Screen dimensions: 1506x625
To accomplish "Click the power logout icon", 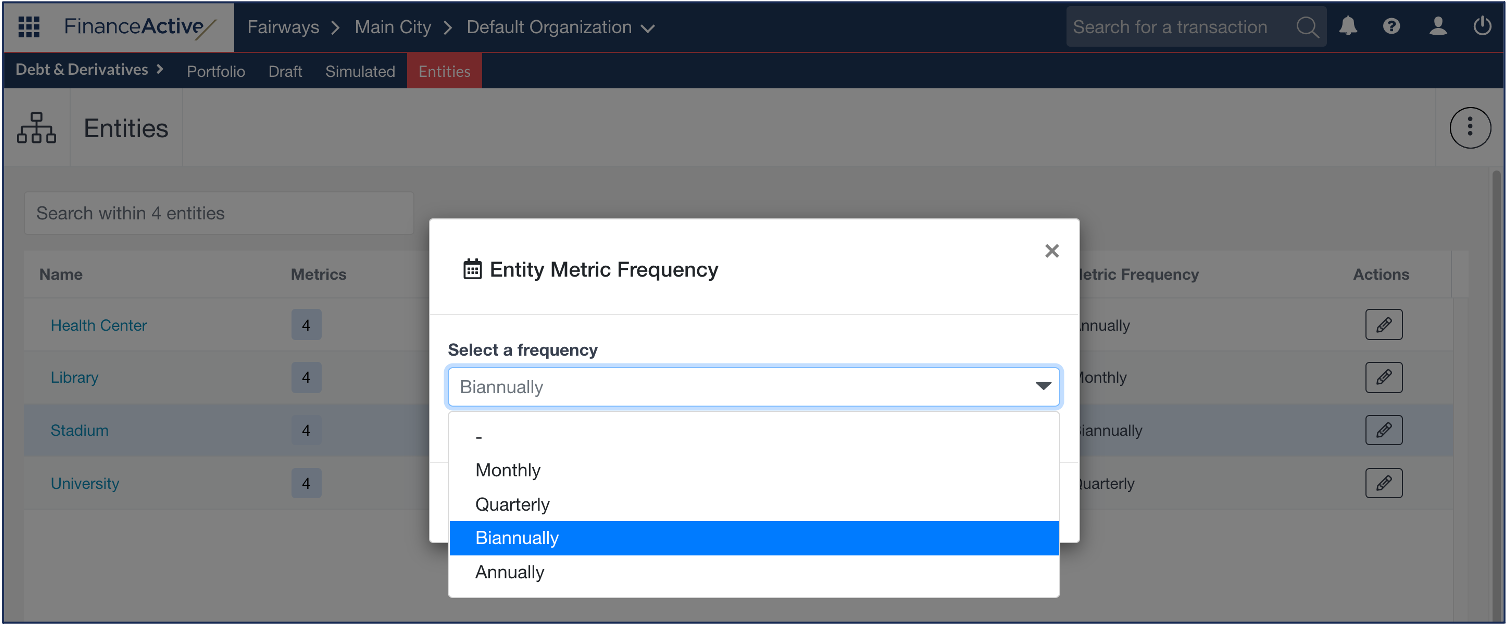I will [x=1482, y=27].
